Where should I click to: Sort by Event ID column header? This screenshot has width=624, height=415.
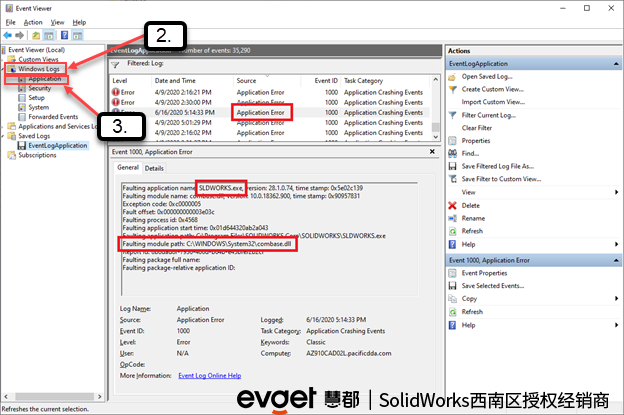point(326,81)
